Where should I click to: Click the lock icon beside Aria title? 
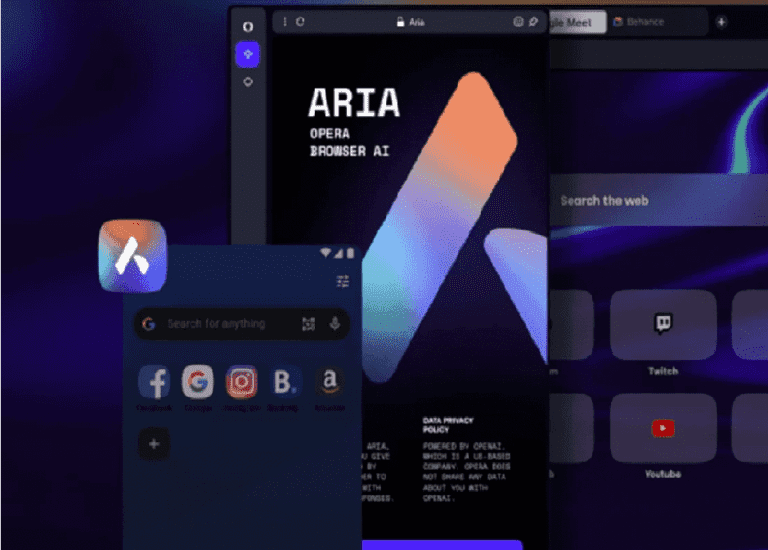[x=400, y=22]
